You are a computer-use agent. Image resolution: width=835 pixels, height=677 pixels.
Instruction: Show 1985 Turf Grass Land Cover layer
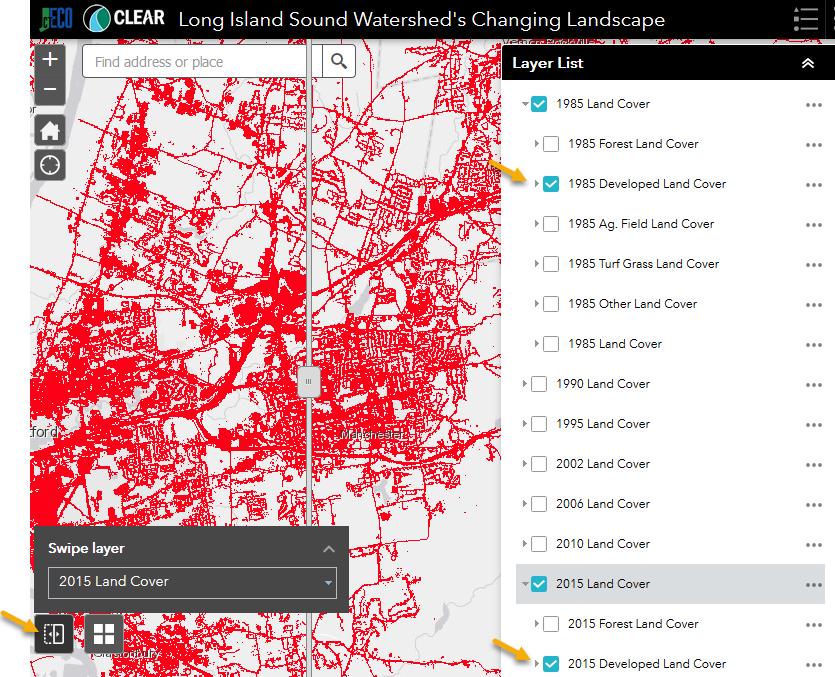551,264
